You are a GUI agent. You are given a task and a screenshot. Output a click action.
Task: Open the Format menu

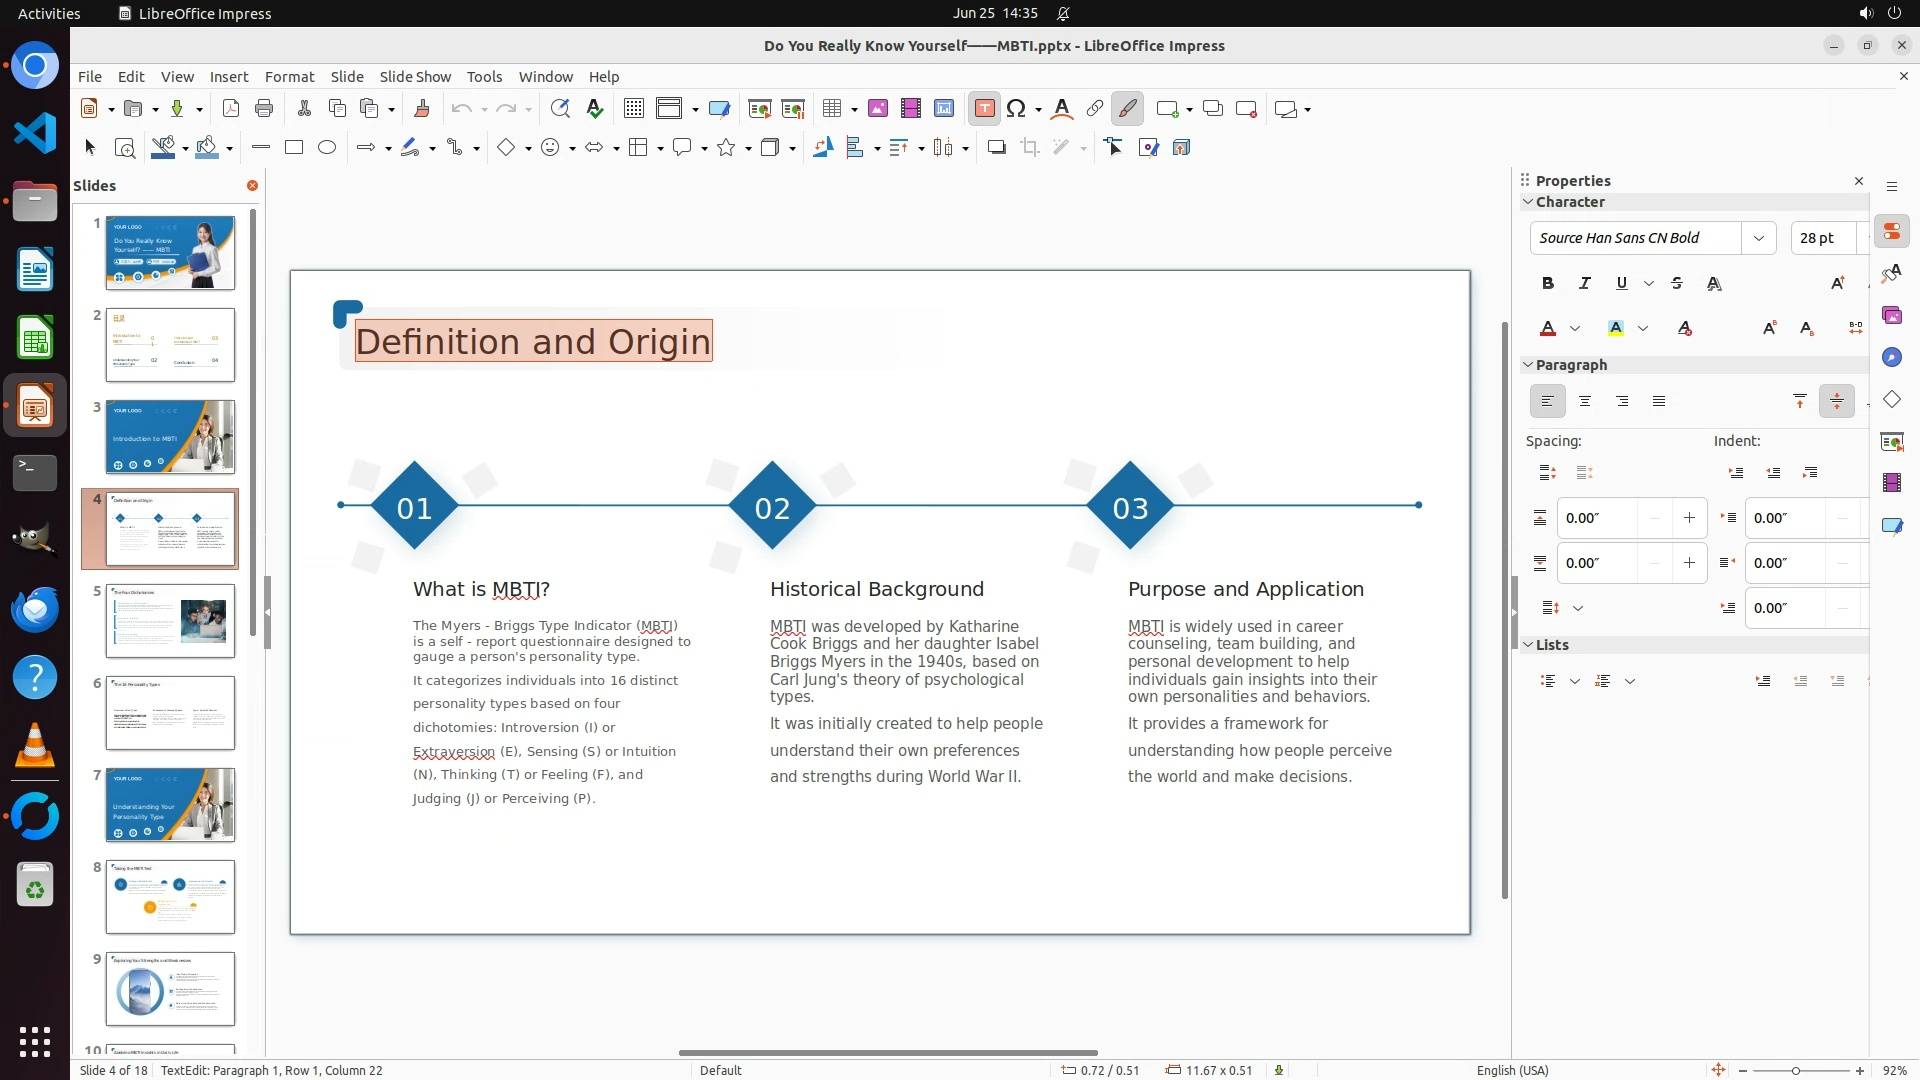point(289,76)
